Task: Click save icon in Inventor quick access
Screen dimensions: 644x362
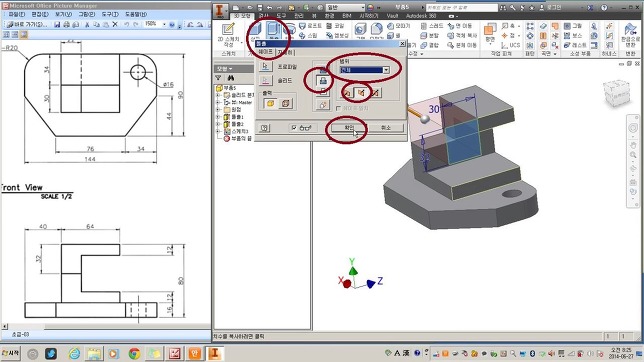Action: 260,7
